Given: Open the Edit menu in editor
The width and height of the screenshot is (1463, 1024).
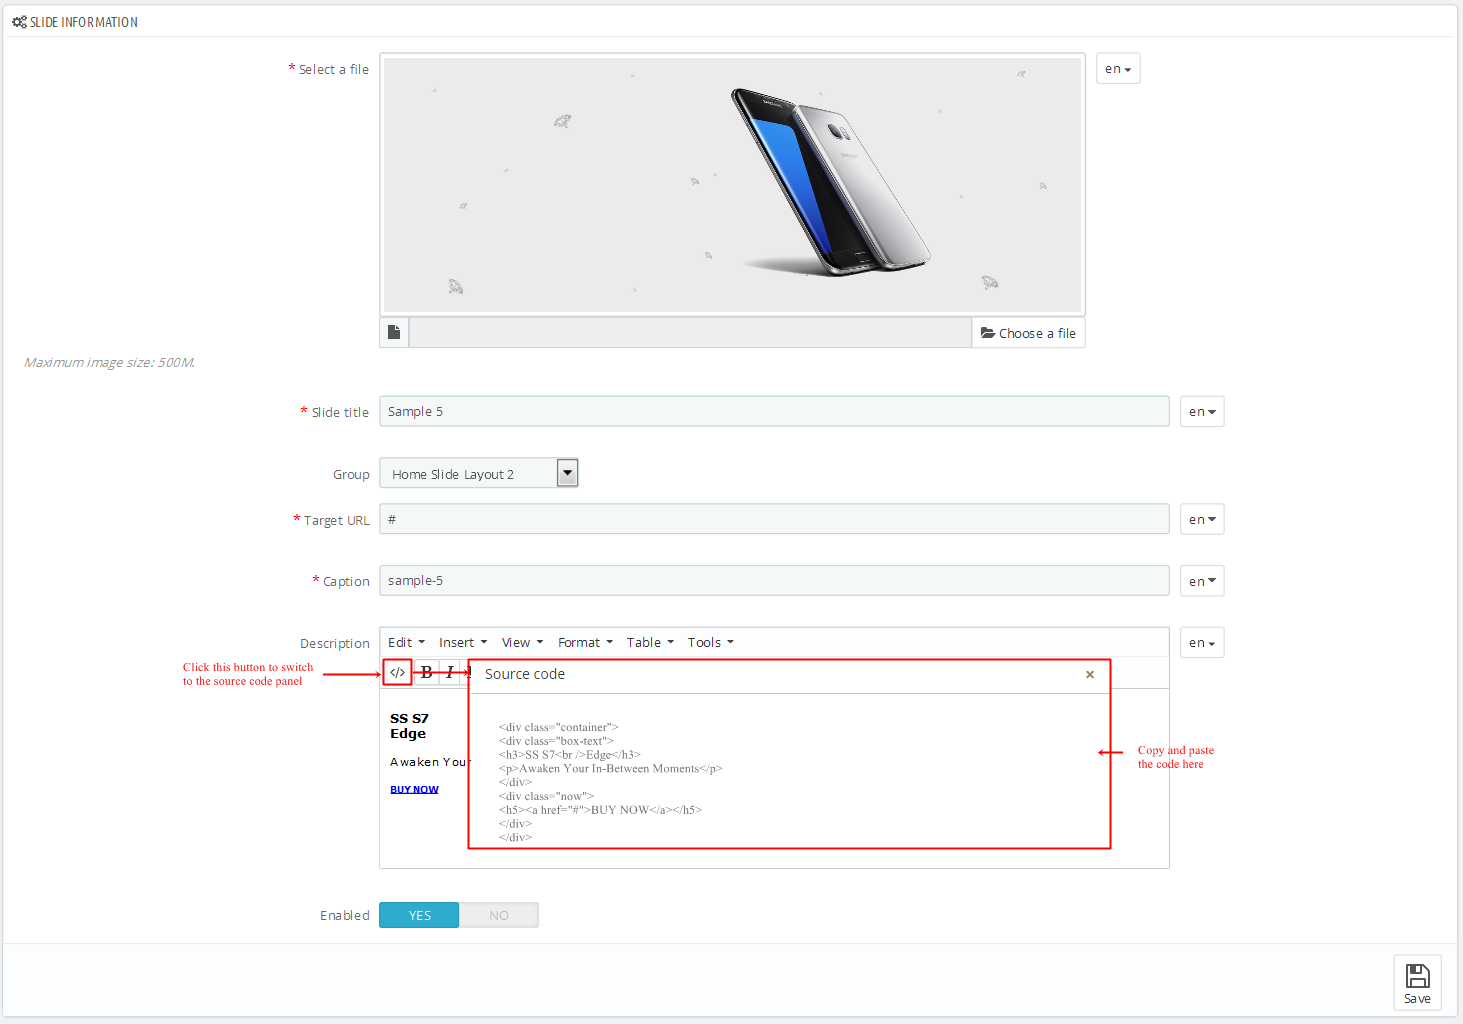Looking at the screenshot, I should click(406, 643).
